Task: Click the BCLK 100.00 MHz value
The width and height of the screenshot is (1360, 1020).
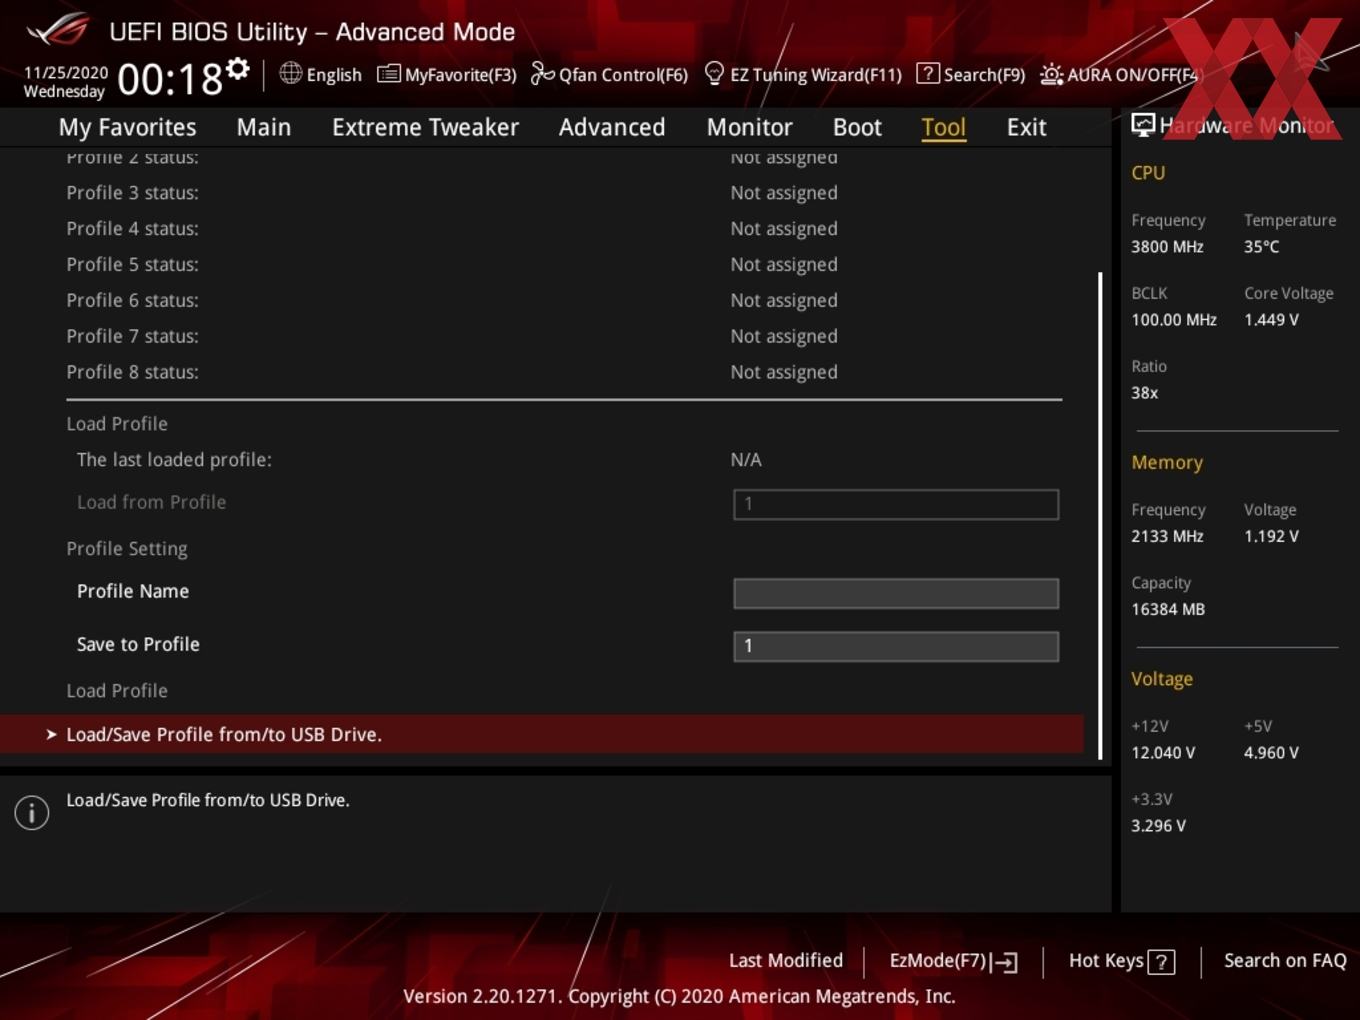Action: click(1174, 320)
